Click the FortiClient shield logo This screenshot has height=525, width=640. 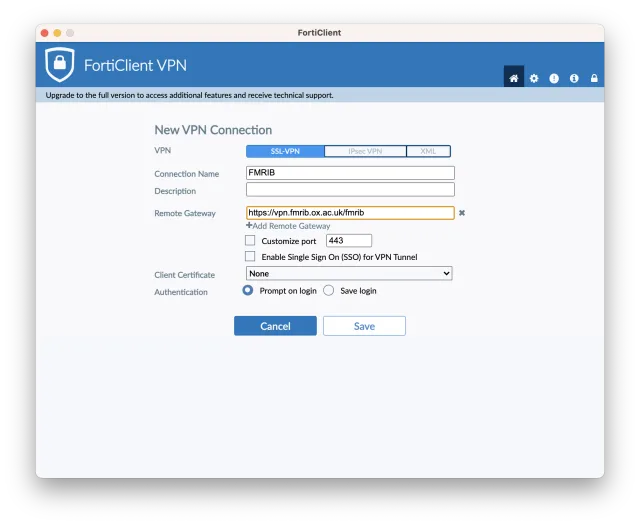tap(60, 65)
